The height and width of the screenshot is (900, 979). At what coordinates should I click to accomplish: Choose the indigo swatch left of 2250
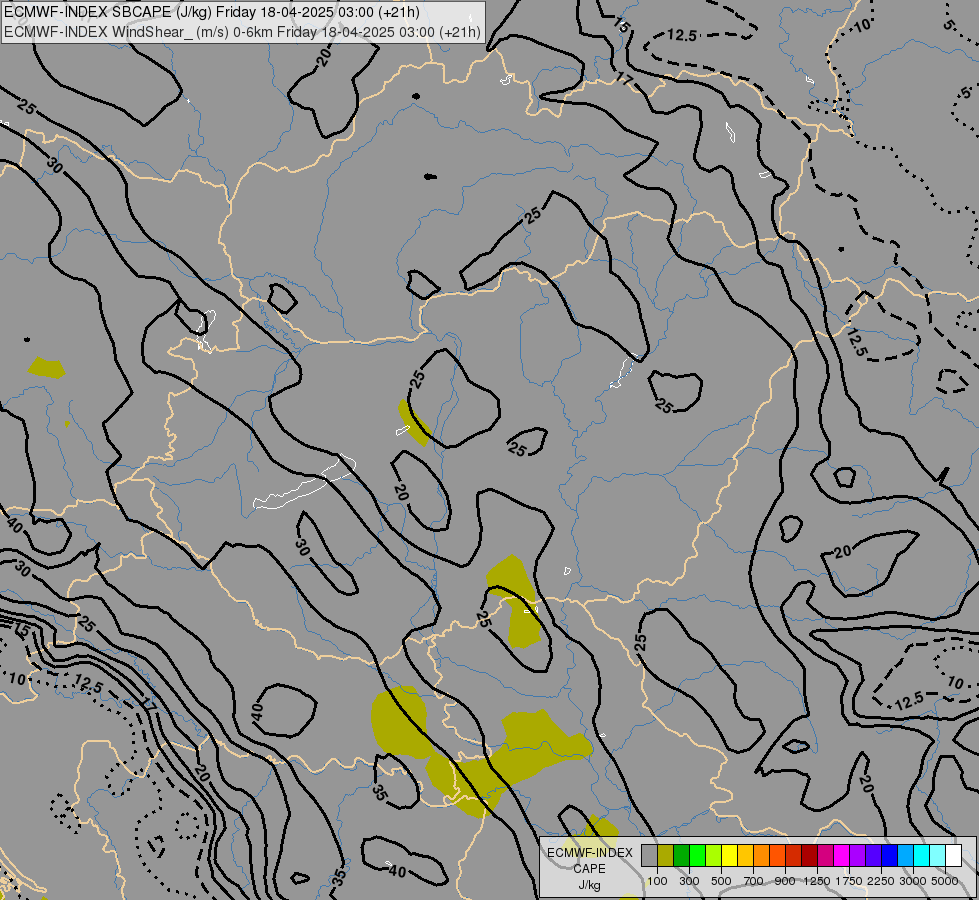coord(873,855)
